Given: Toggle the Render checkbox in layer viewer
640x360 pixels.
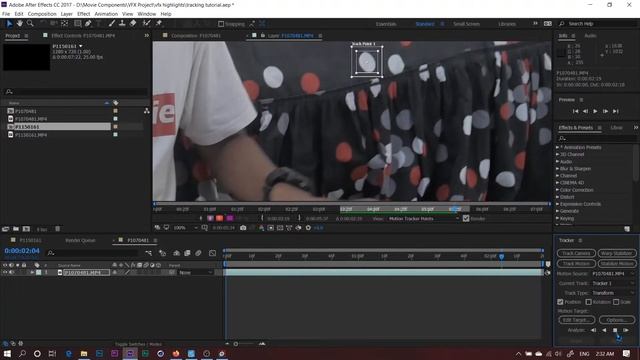Looking at the screenshot, I should [x=466, y=218].
